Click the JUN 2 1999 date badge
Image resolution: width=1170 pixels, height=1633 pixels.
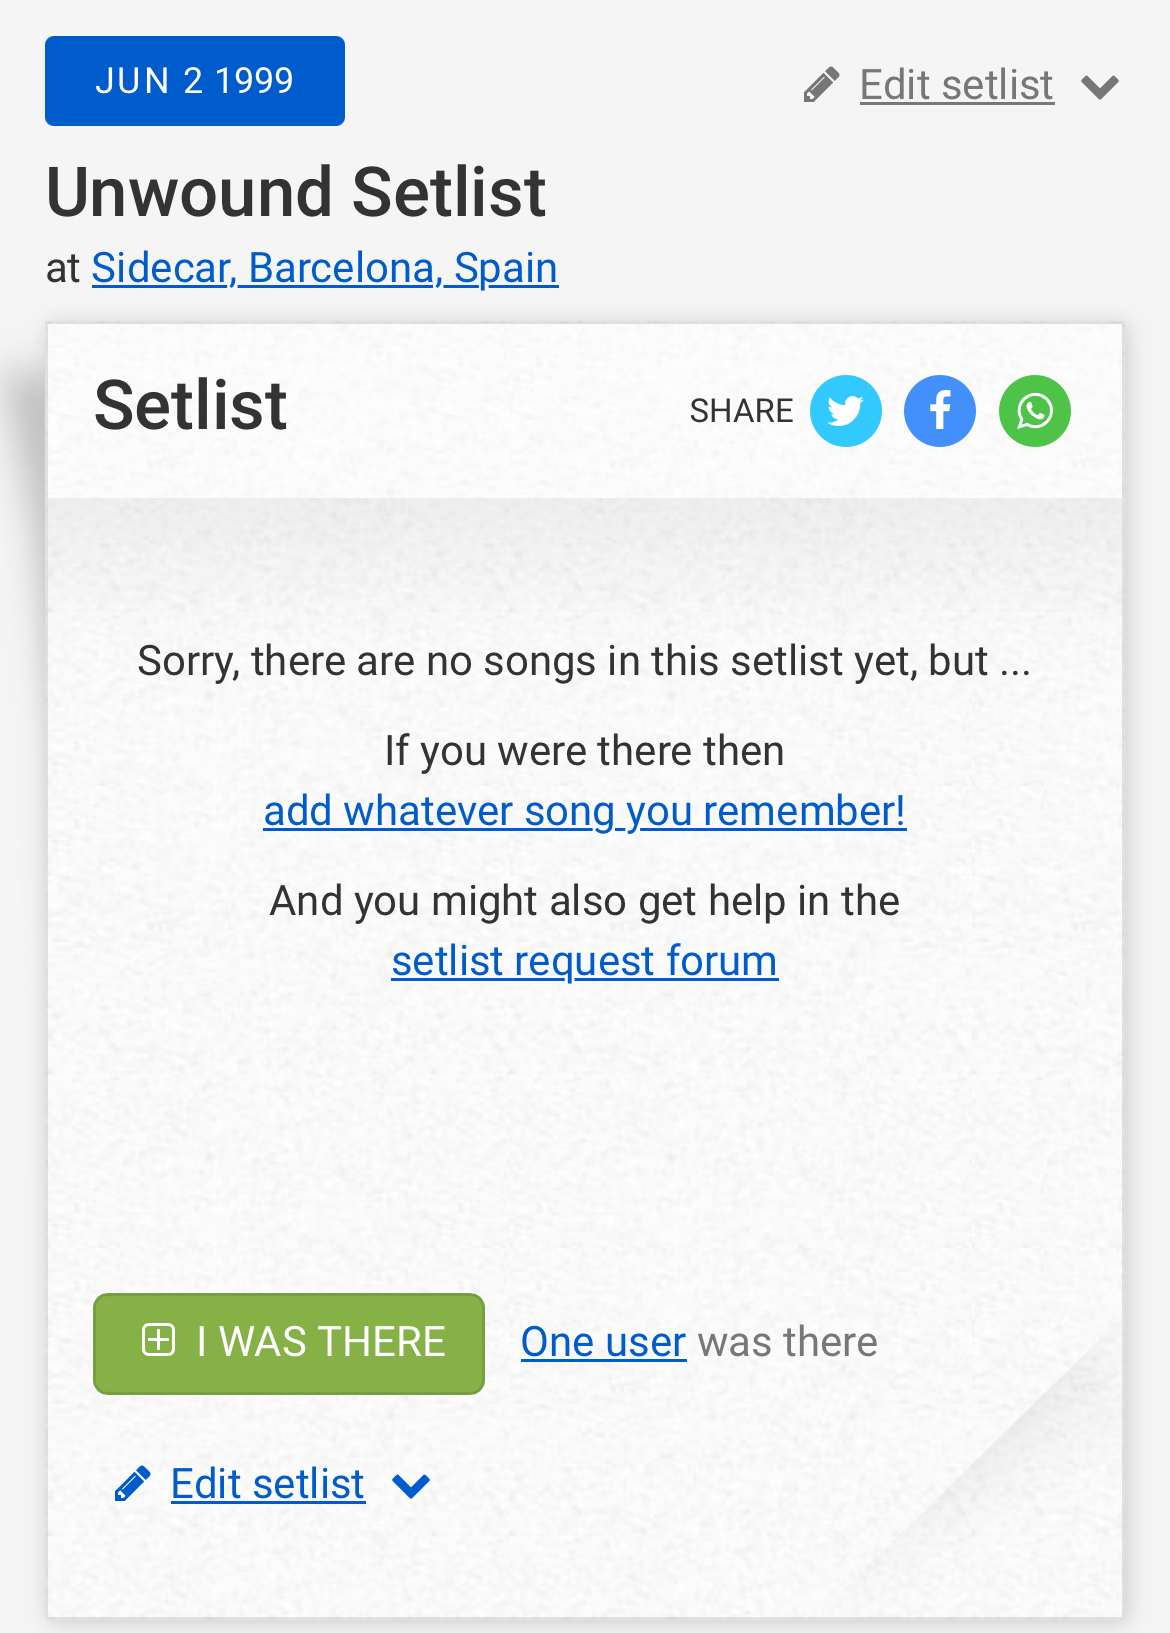click(195, 81)
